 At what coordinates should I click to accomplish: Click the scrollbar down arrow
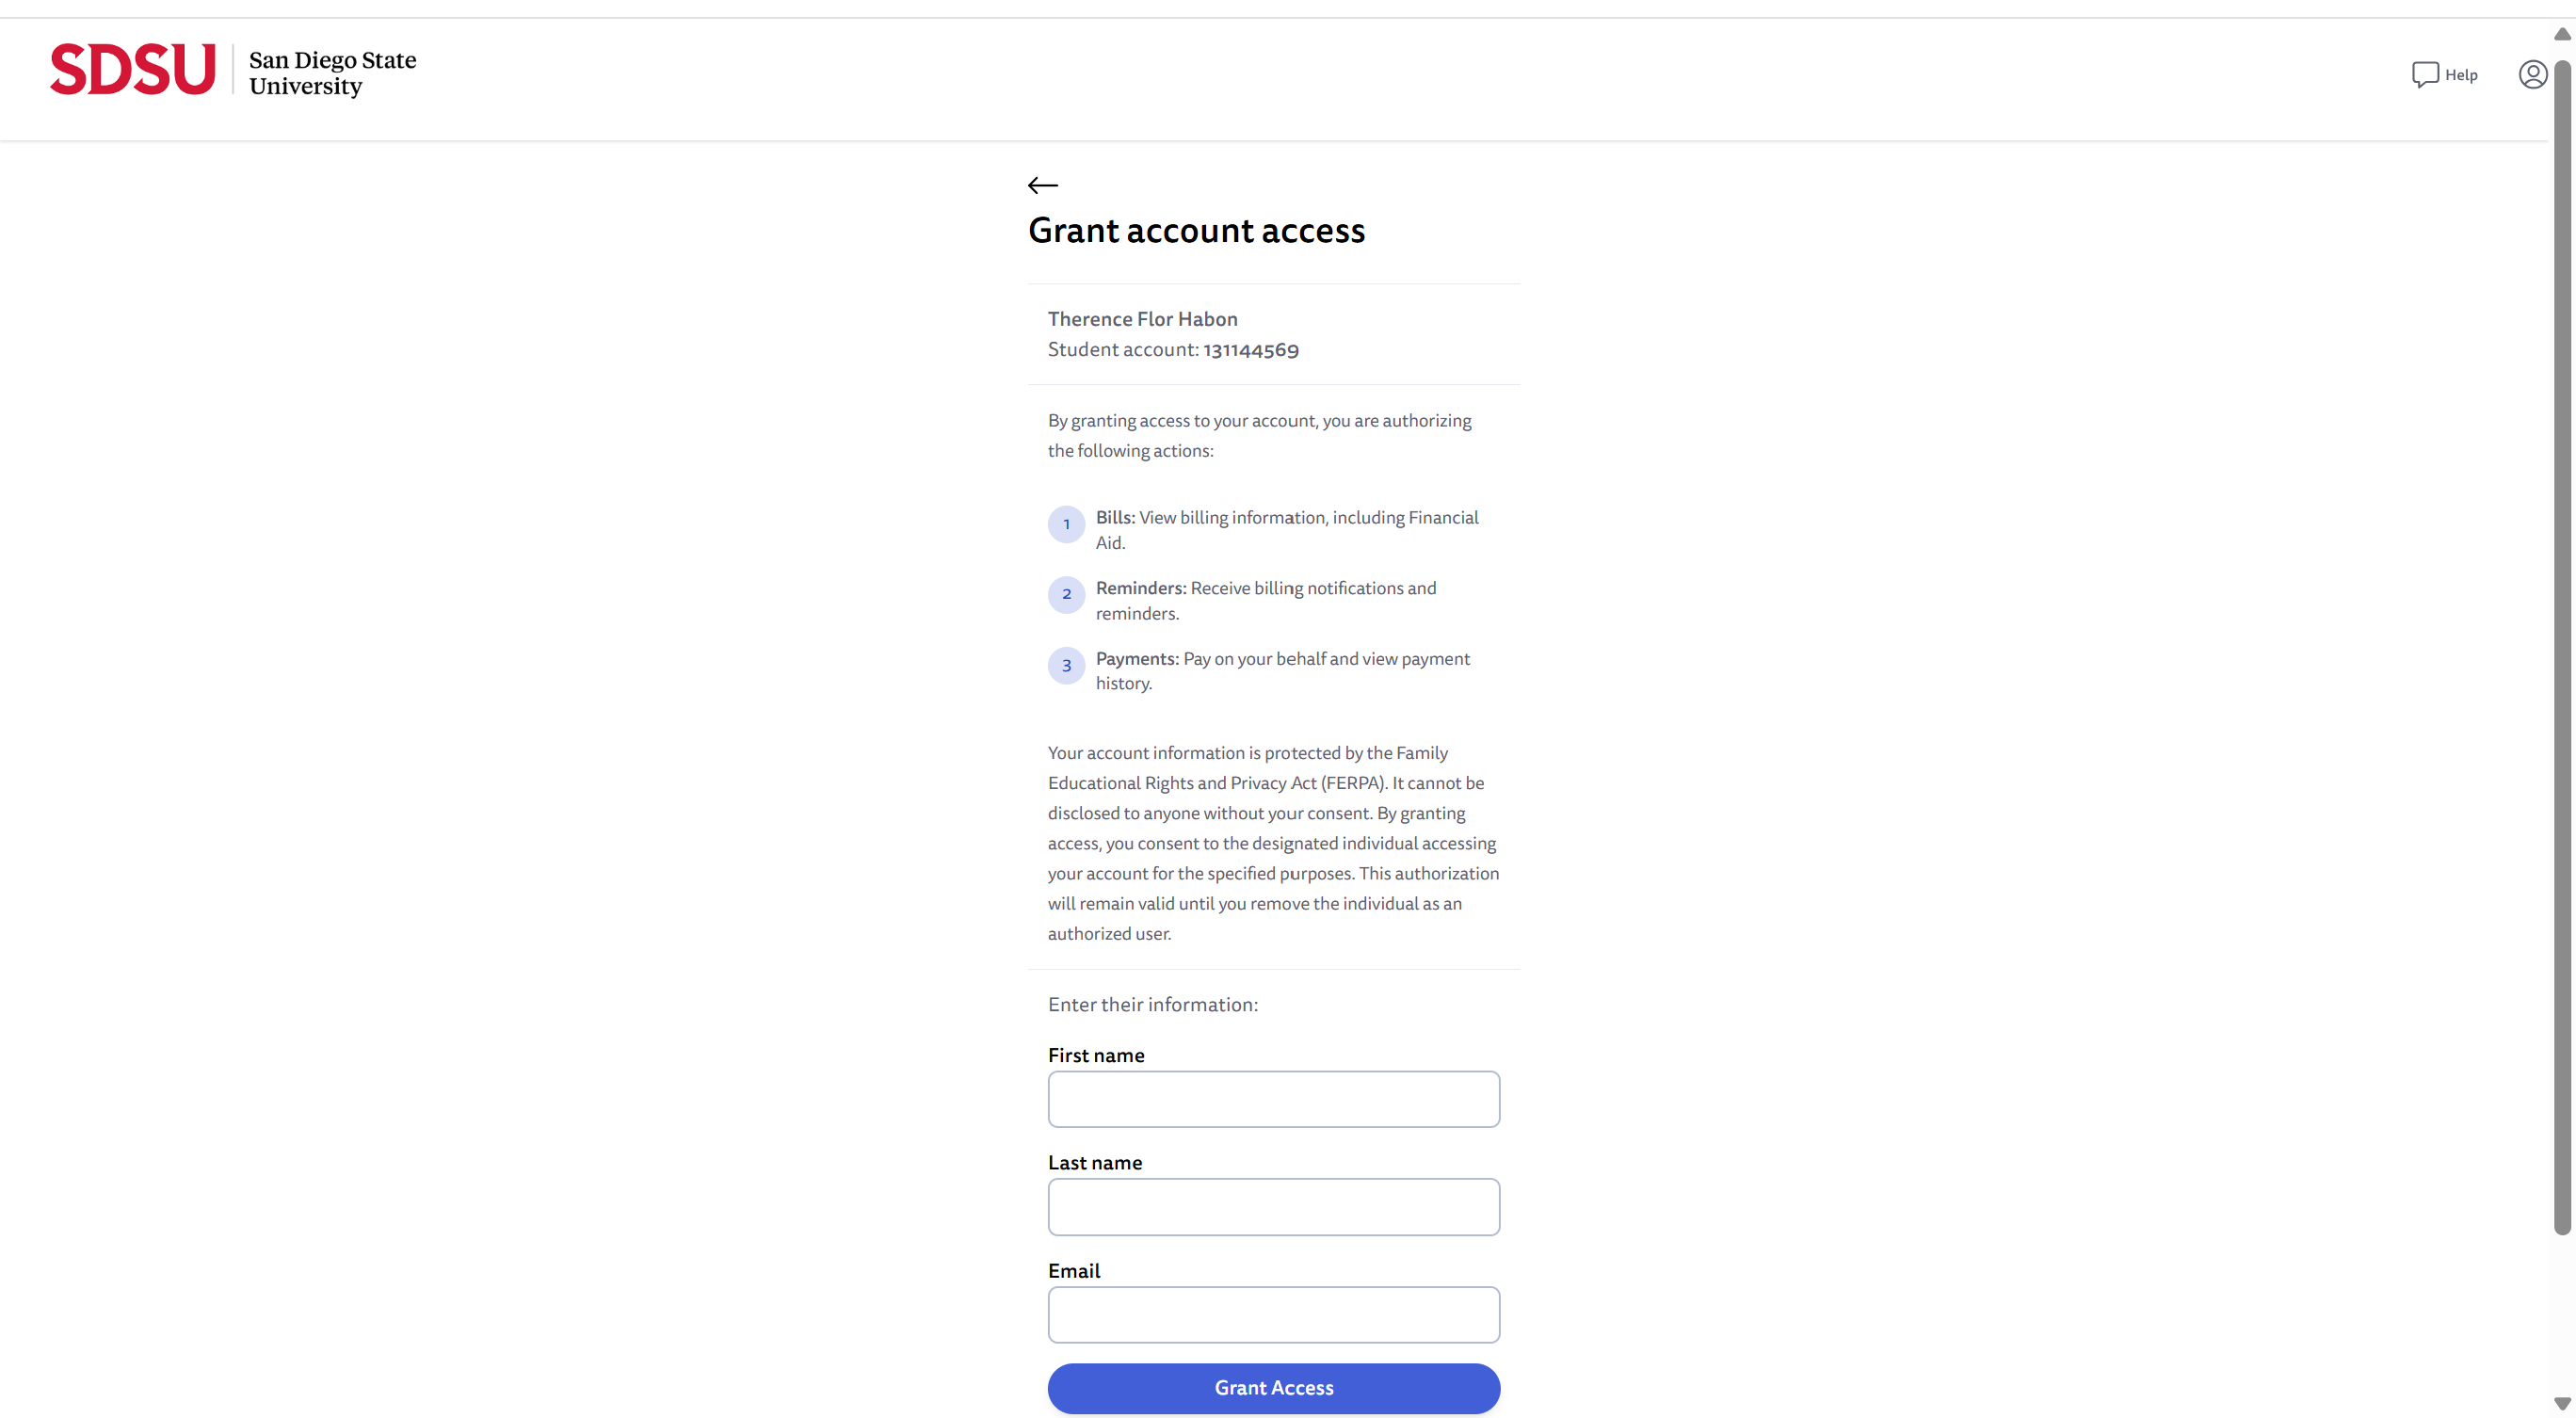(x=2562, y=1403)
